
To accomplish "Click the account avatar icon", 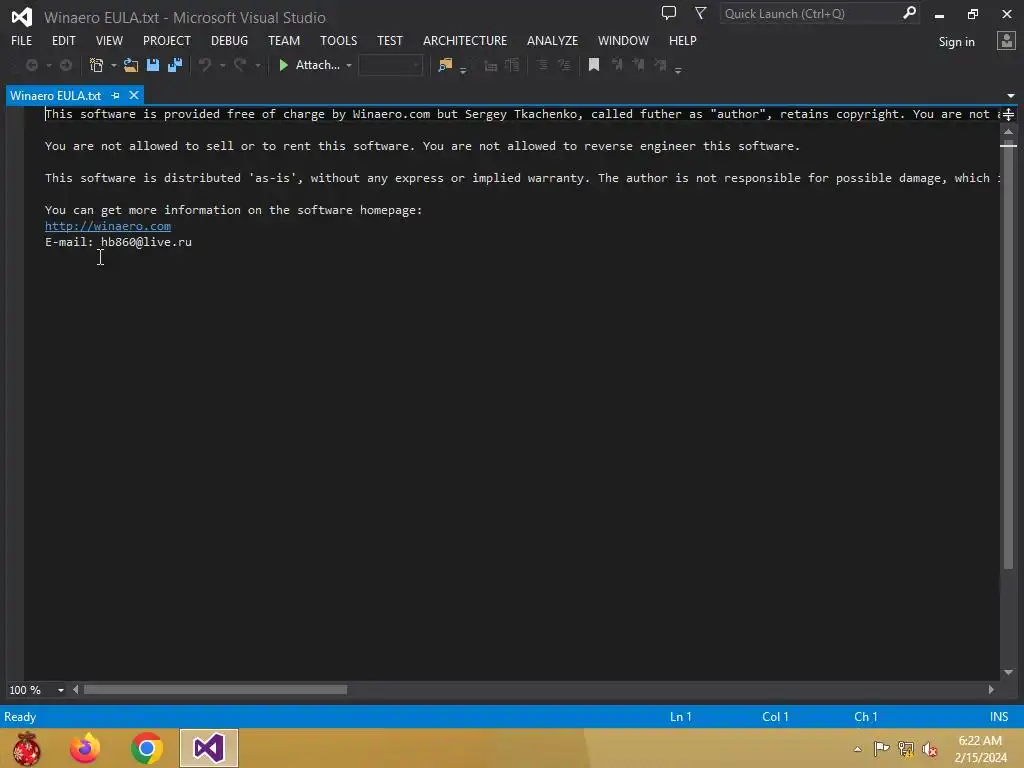I will pyautogui.click(x=1006, y=41).
